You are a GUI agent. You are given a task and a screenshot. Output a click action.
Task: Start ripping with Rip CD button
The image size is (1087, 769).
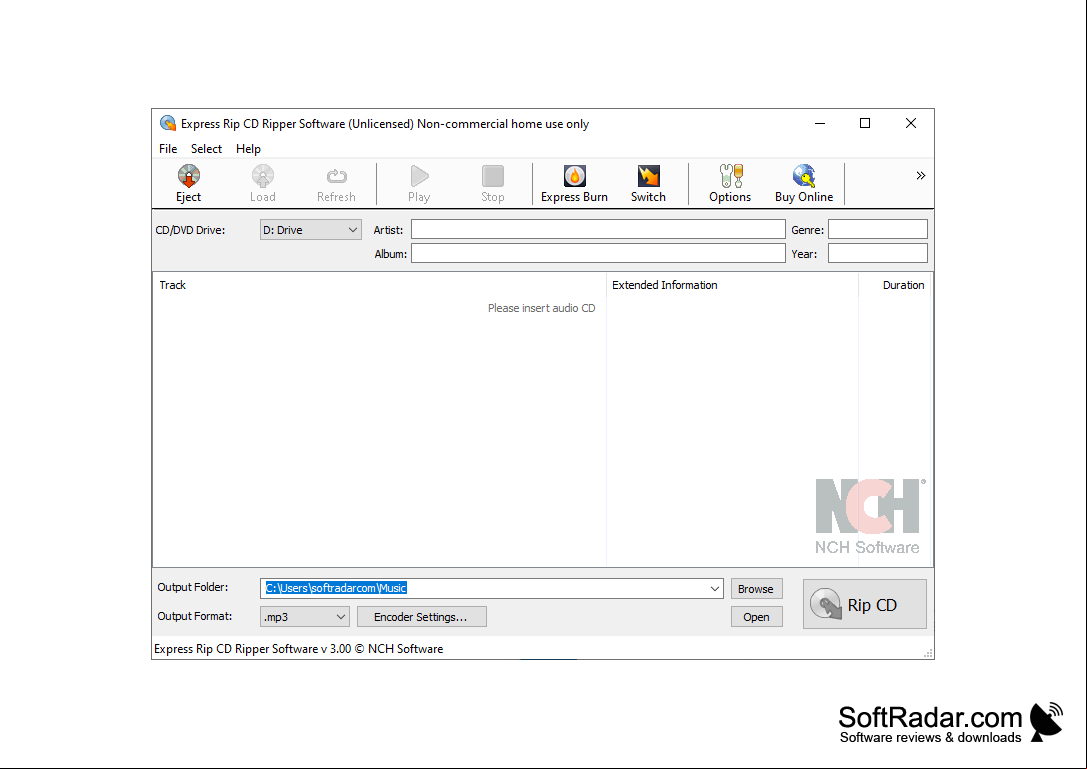(x=864, y=604)
